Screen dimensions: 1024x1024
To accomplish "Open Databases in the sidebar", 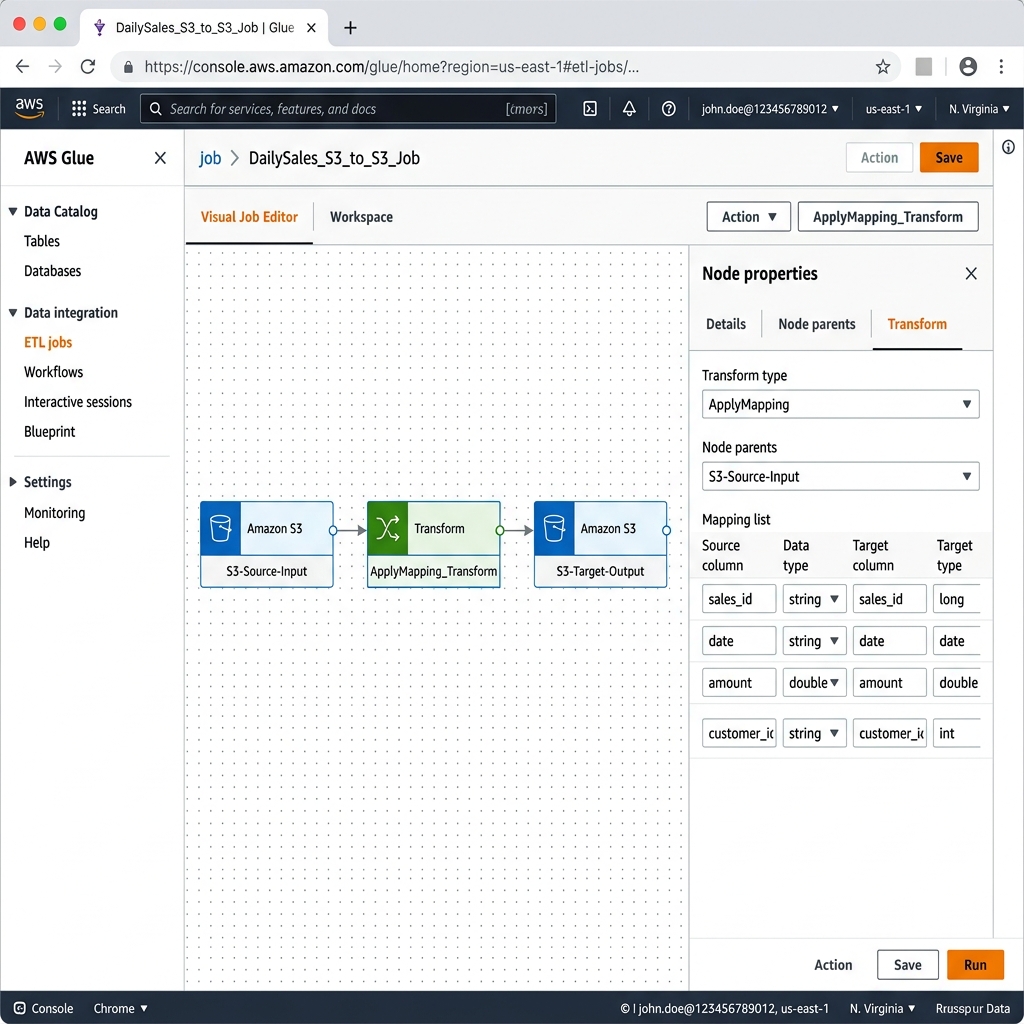I will (52, 270).
